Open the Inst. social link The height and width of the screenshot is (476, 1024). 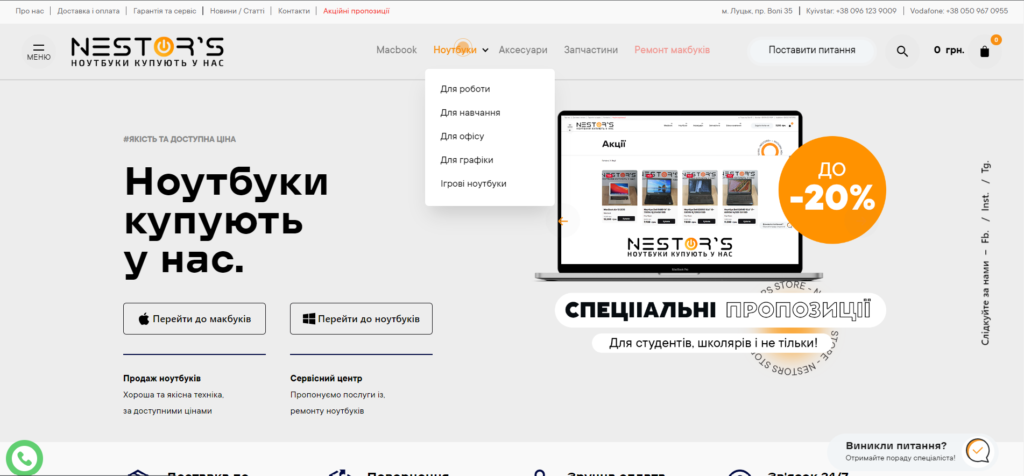(x=985, y=202)
